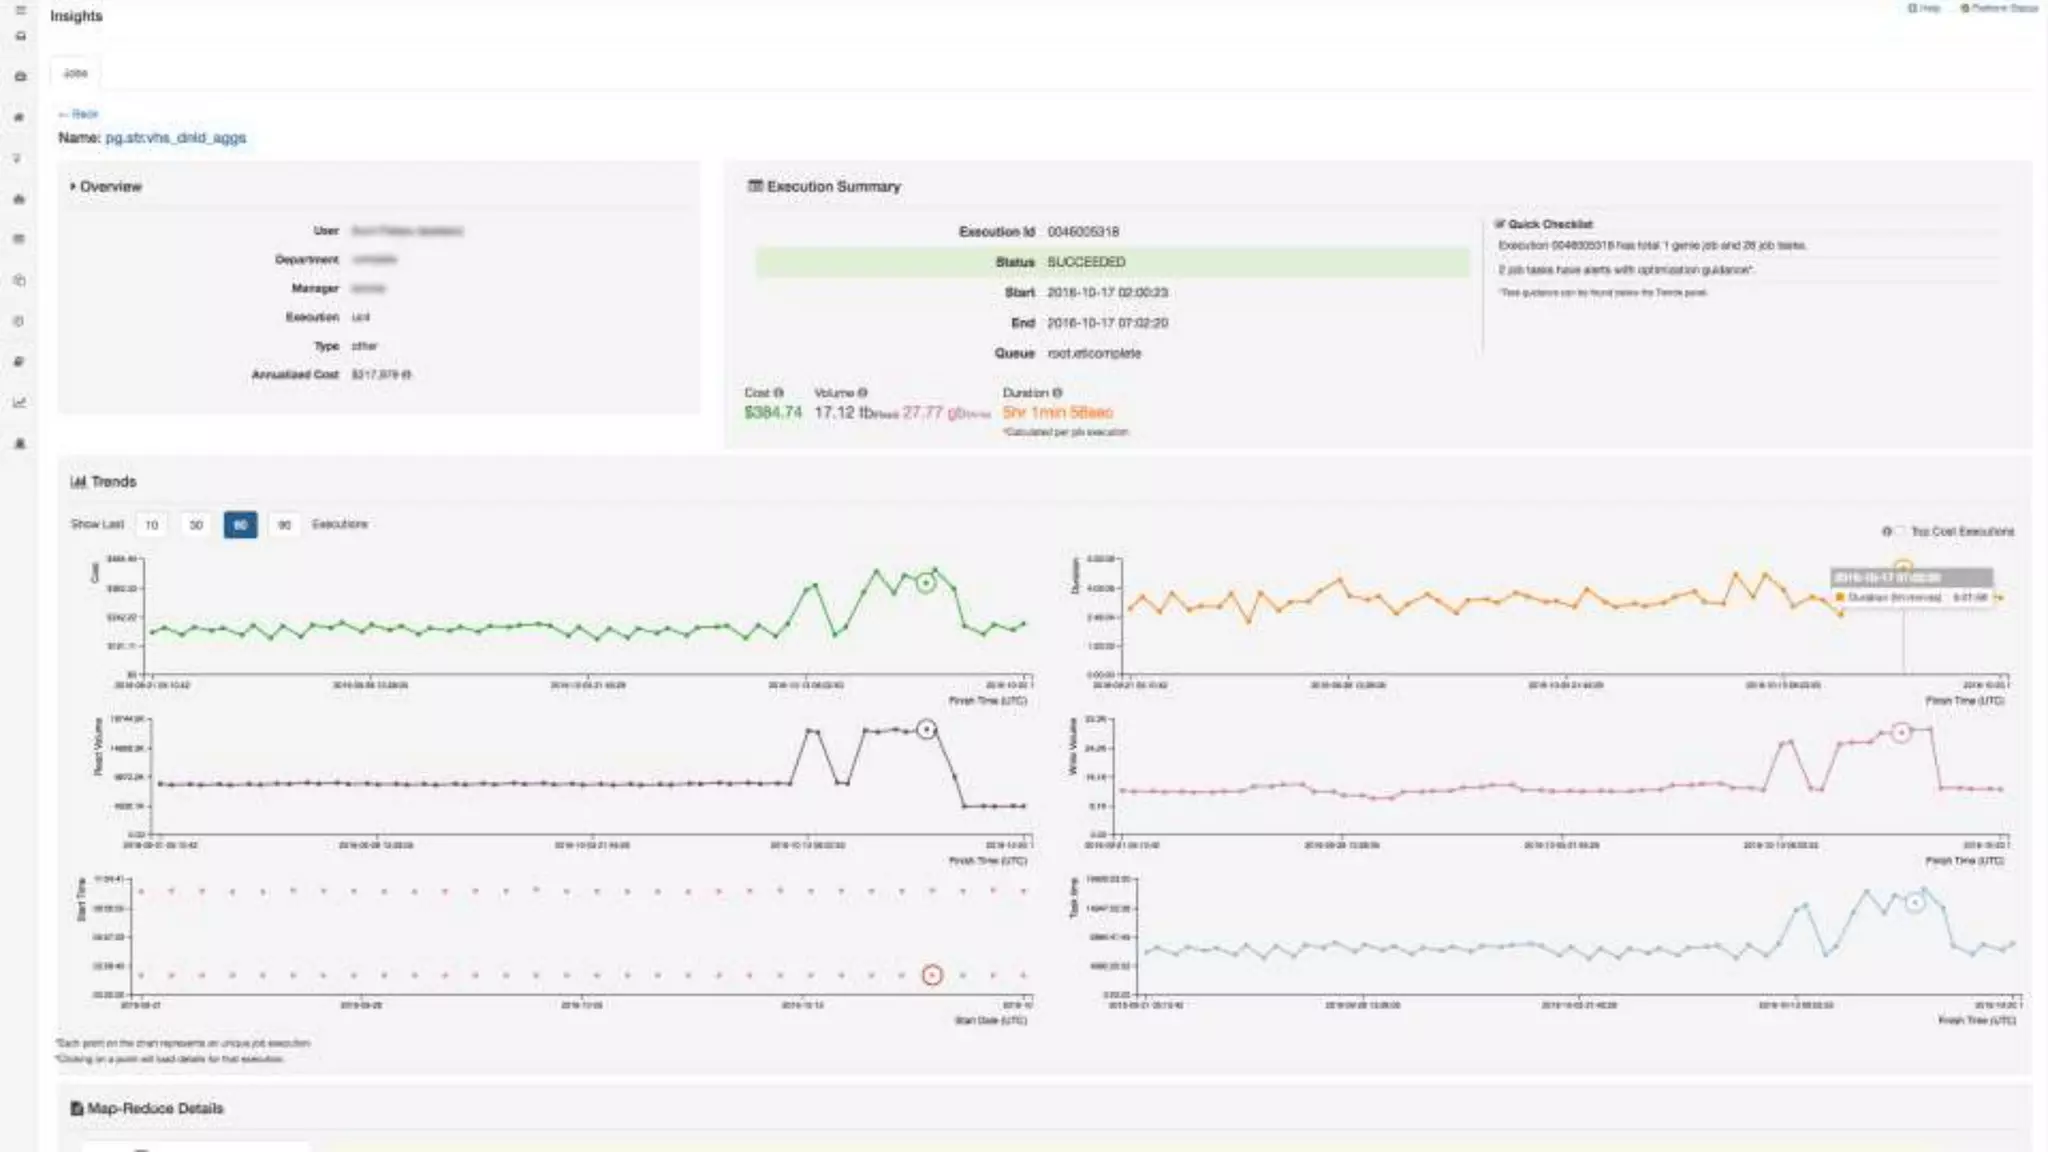Viewport: 2048px width, 1152px height.
Task: Click the Execution Summary table icon
Action: click(756, 186)
